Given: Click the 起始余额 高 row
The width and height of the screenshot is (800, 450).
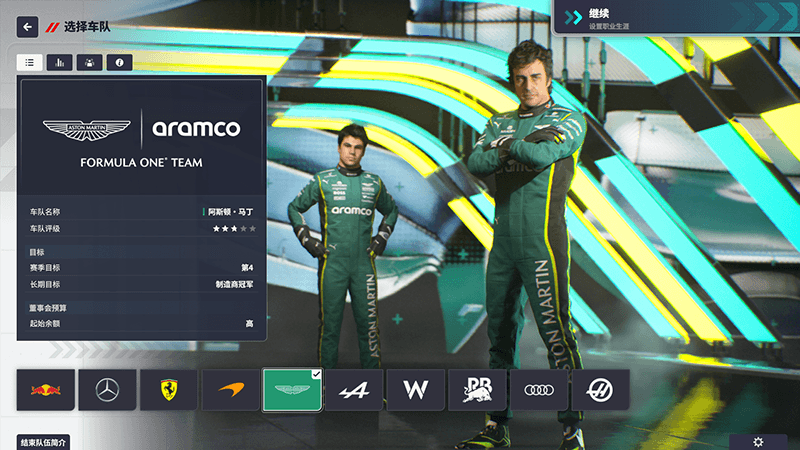Looking at the screenshot, I should tap(142, 323).
